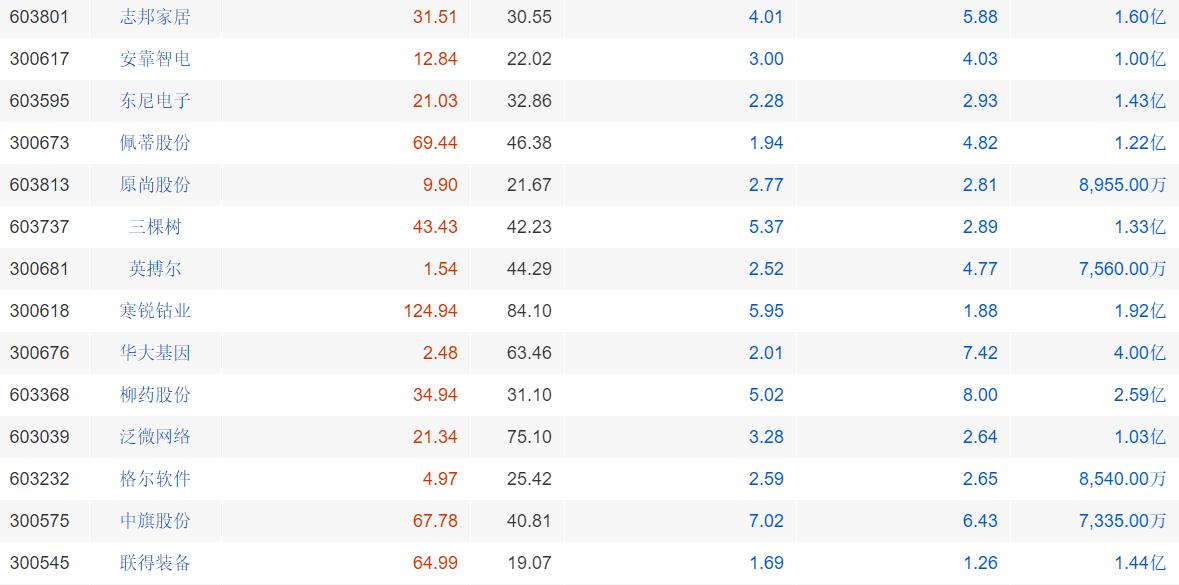1179x585 pixels.
Task: Select the 原尚股份 stock link
Action: click(155, 185)
